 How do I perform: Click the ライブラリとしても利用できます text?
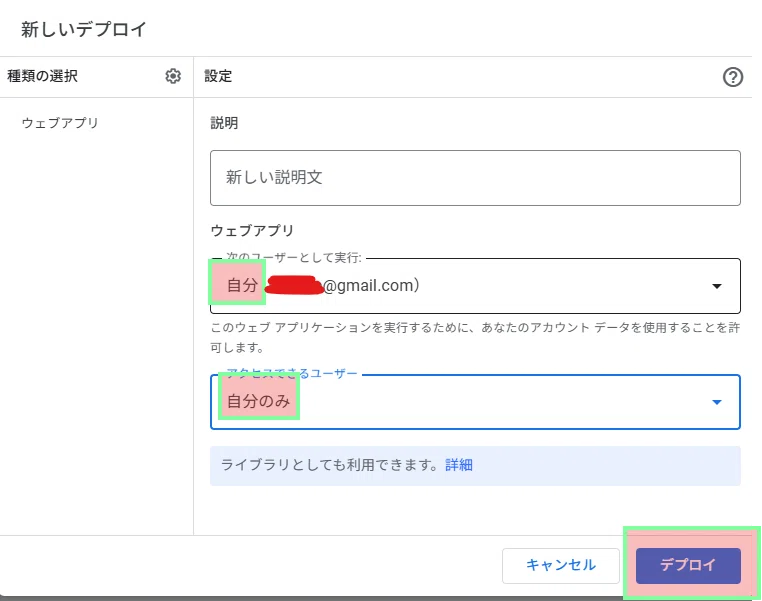329,465
